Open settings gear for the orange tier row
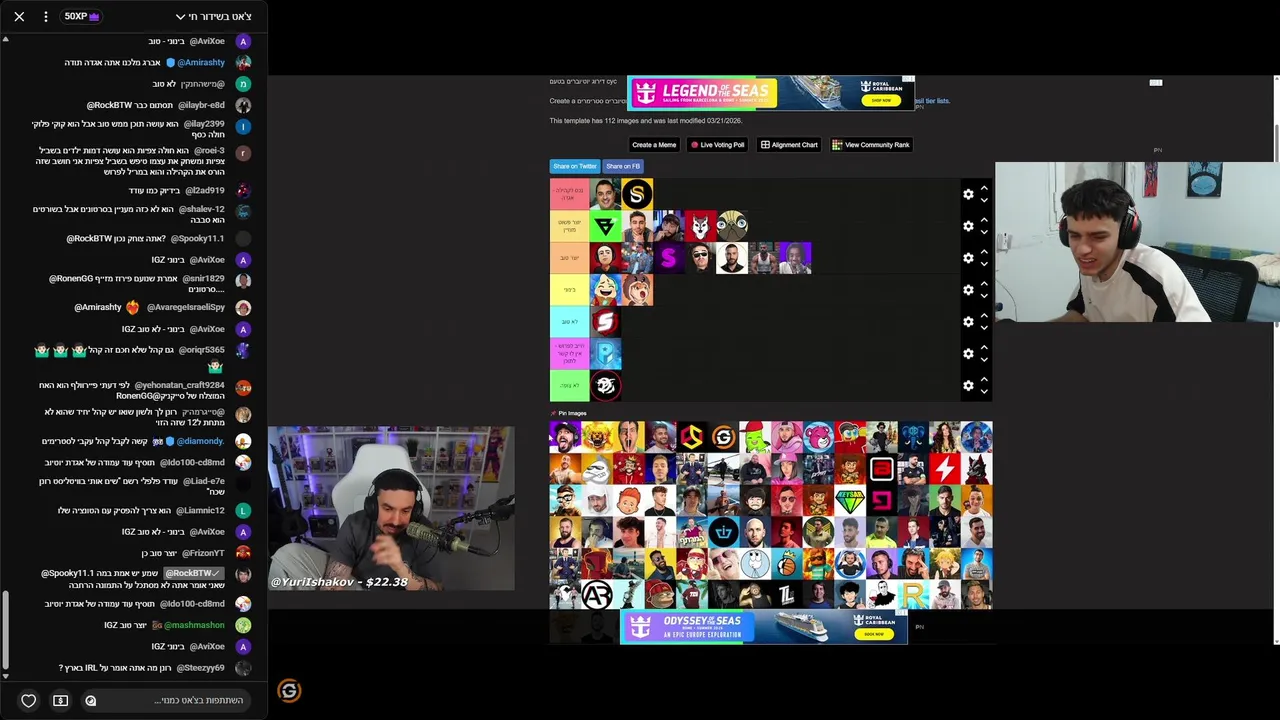 (x=968, y=258)
